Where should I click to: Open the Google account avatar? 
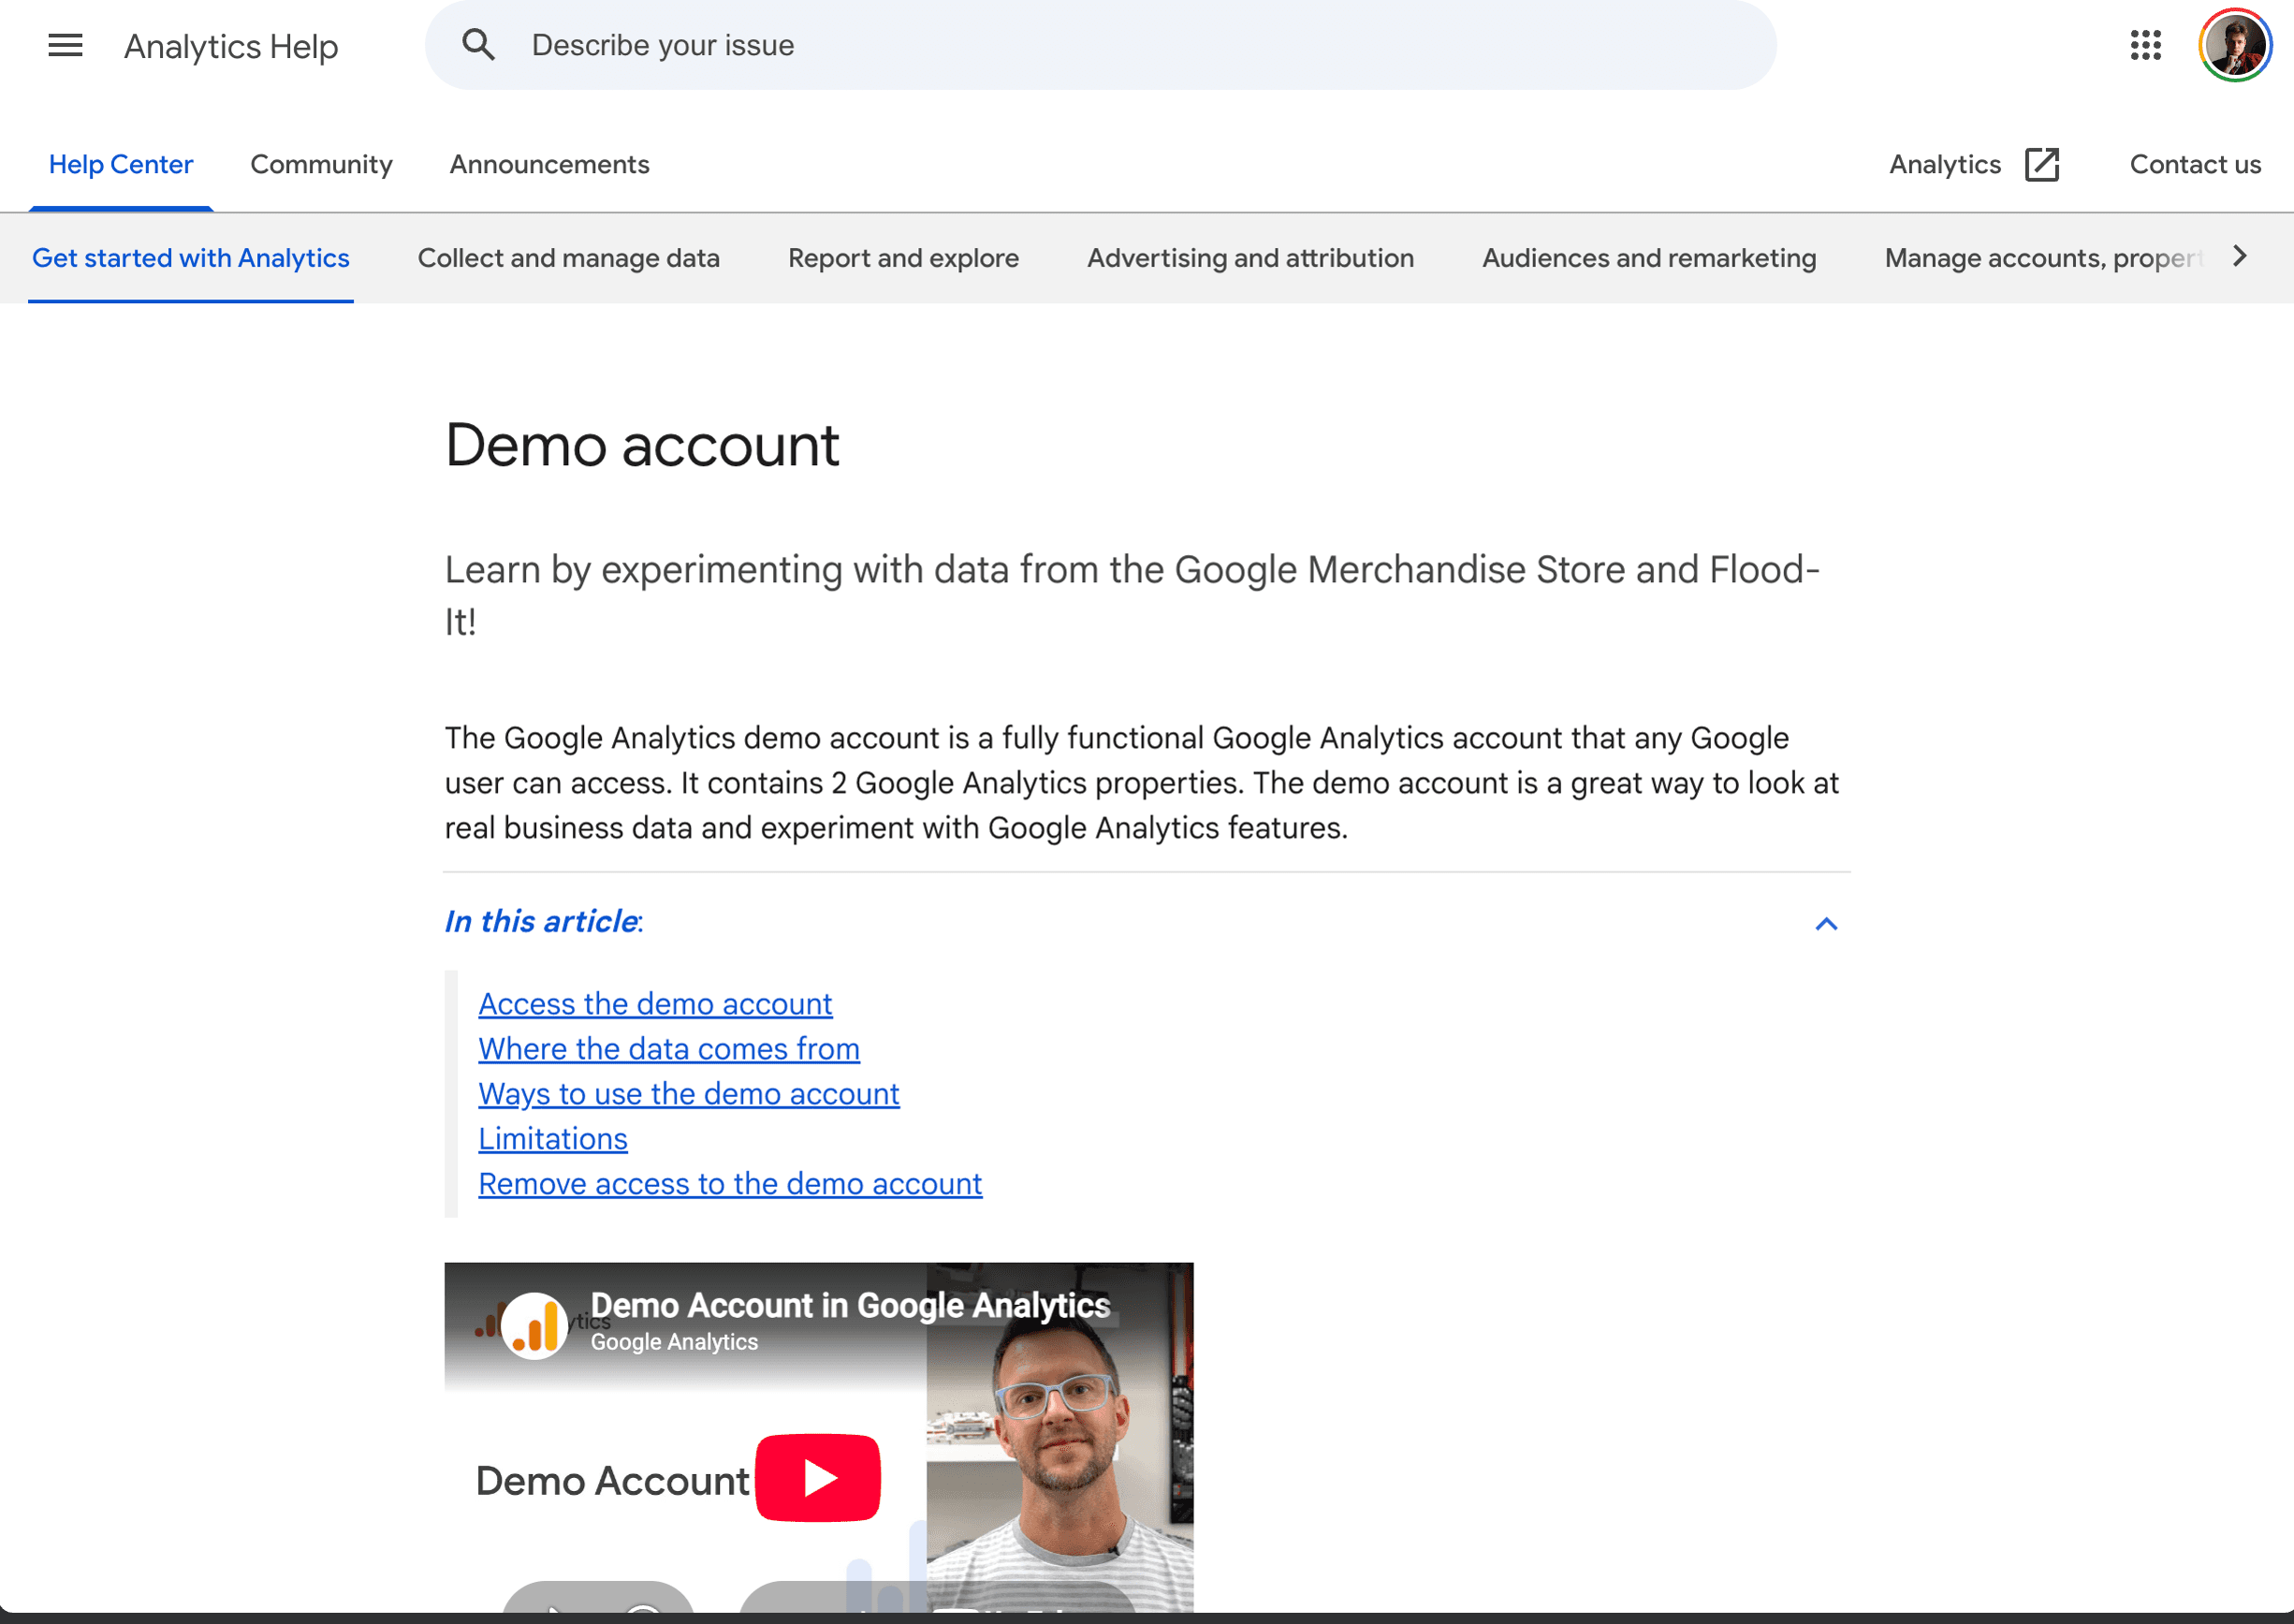pos(2235,45)
